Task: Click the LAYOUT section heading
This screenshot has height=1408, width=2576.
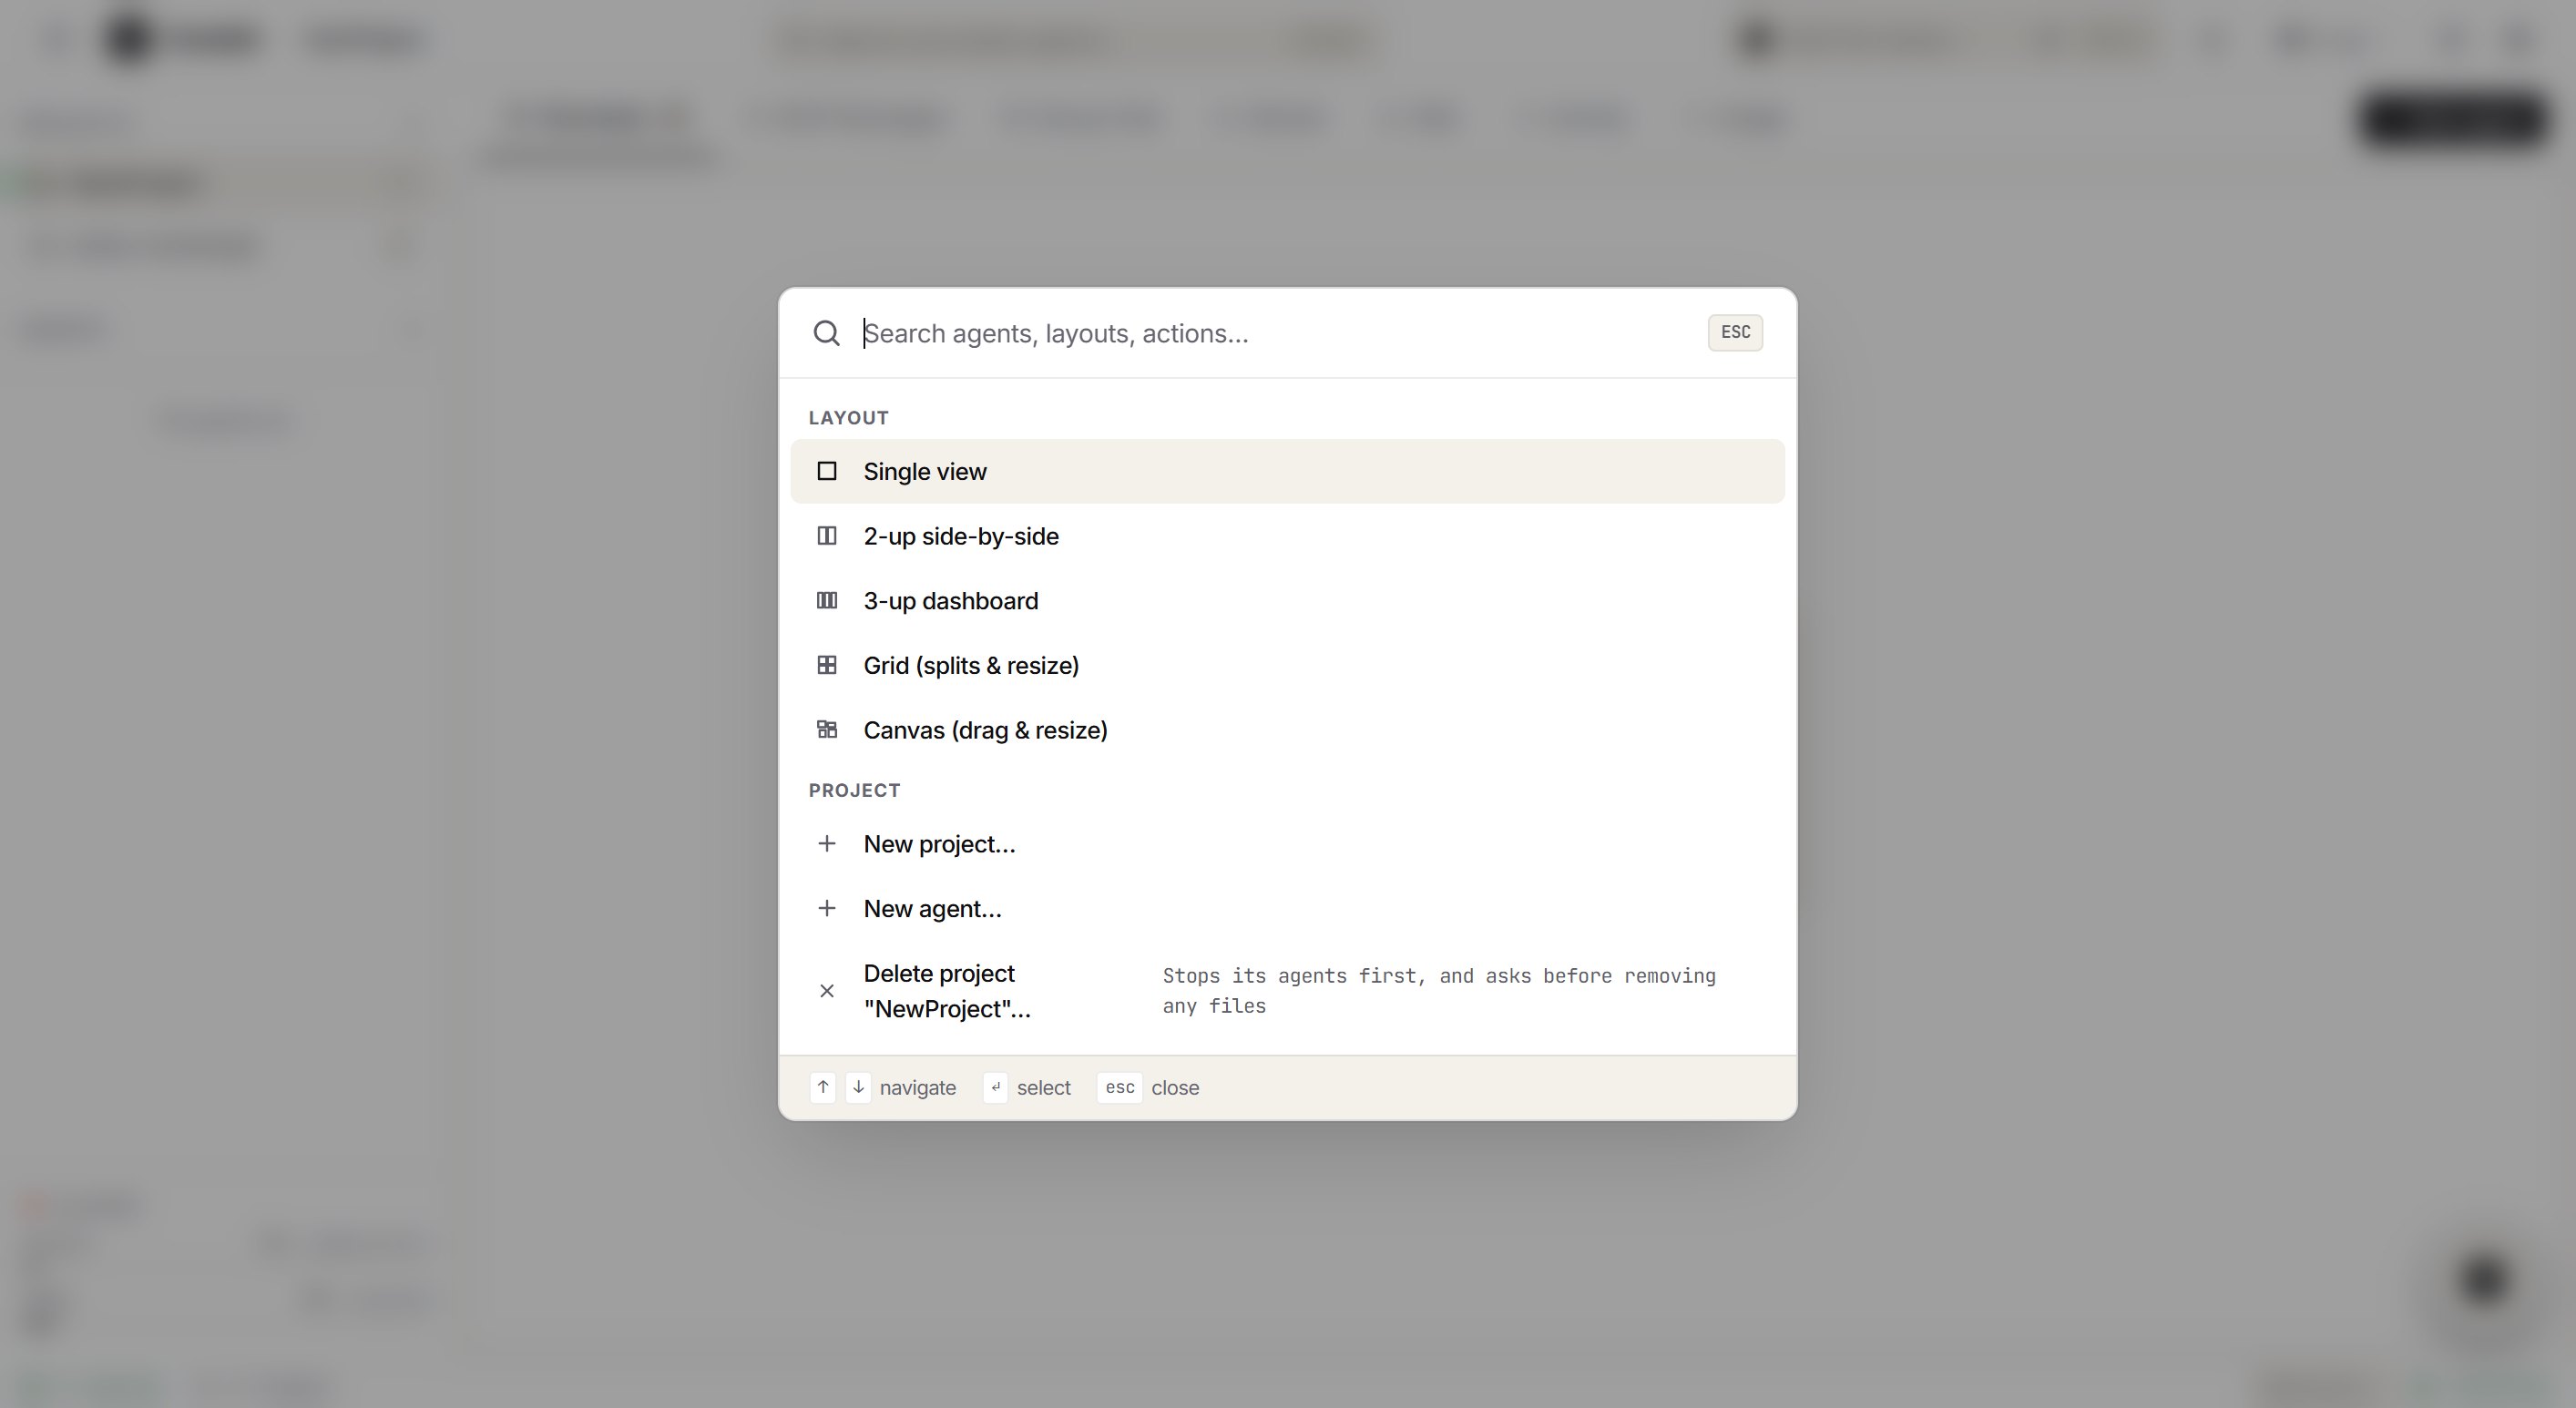Action: pos(848,418)
